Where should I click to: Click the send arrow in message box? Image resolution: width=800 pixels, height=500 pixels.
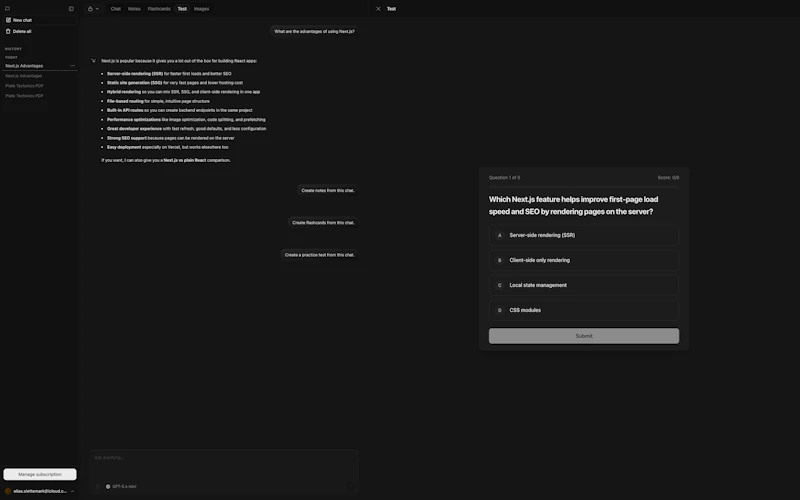click(350, 486)
